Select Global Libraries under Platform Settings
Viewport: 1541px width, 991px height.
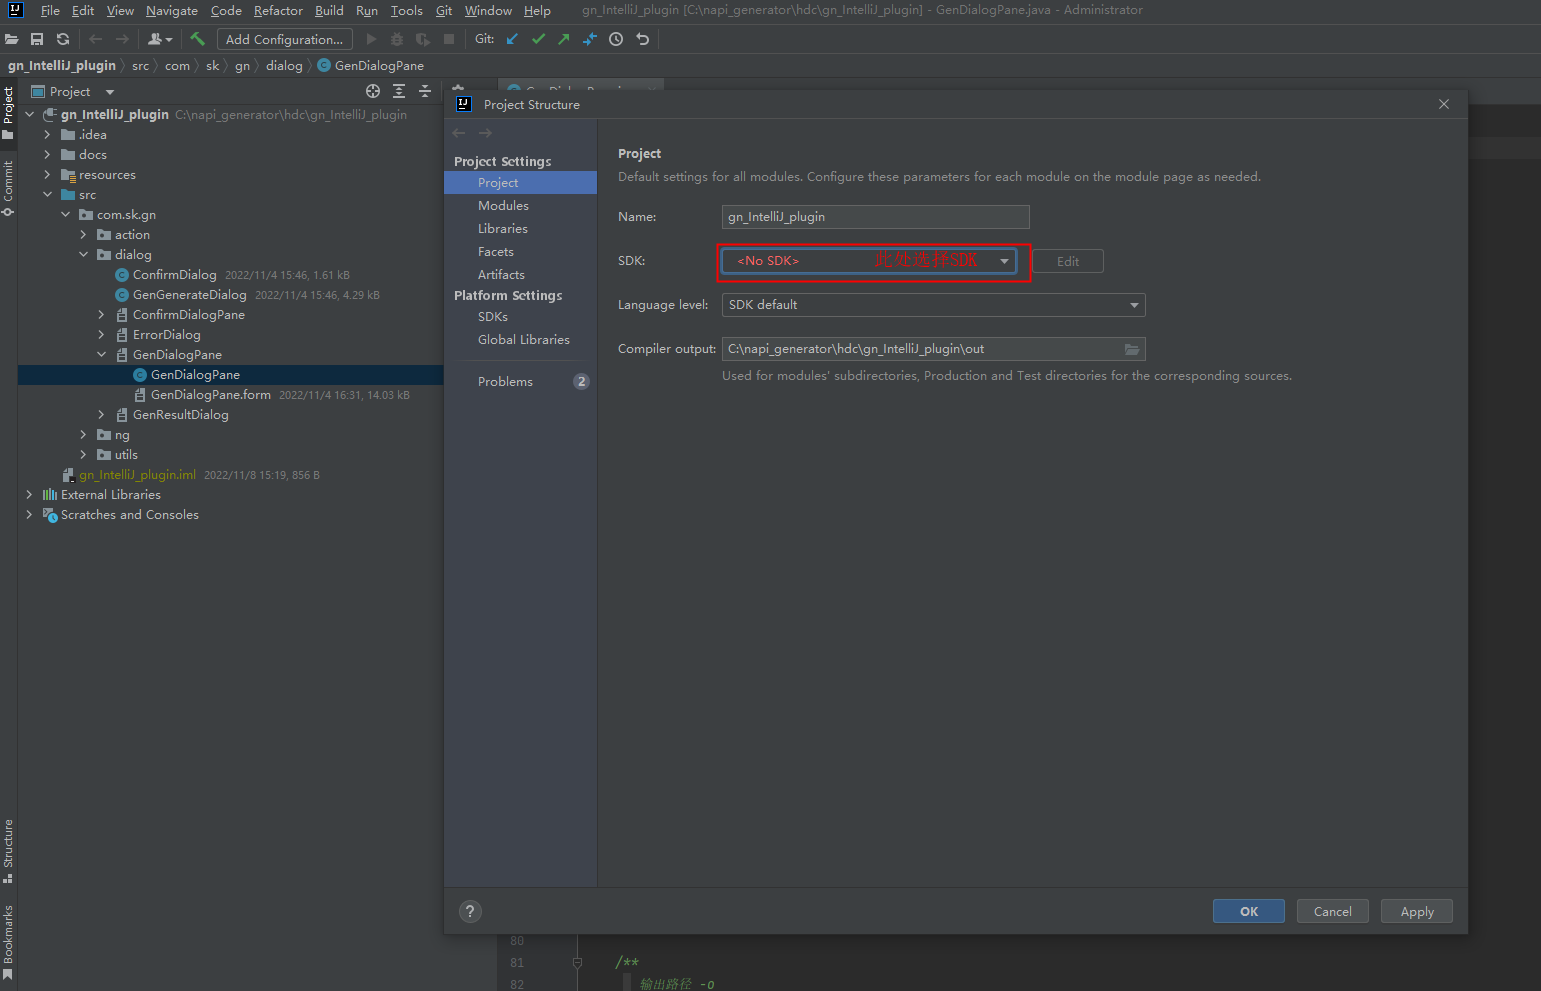coord(523,339)
